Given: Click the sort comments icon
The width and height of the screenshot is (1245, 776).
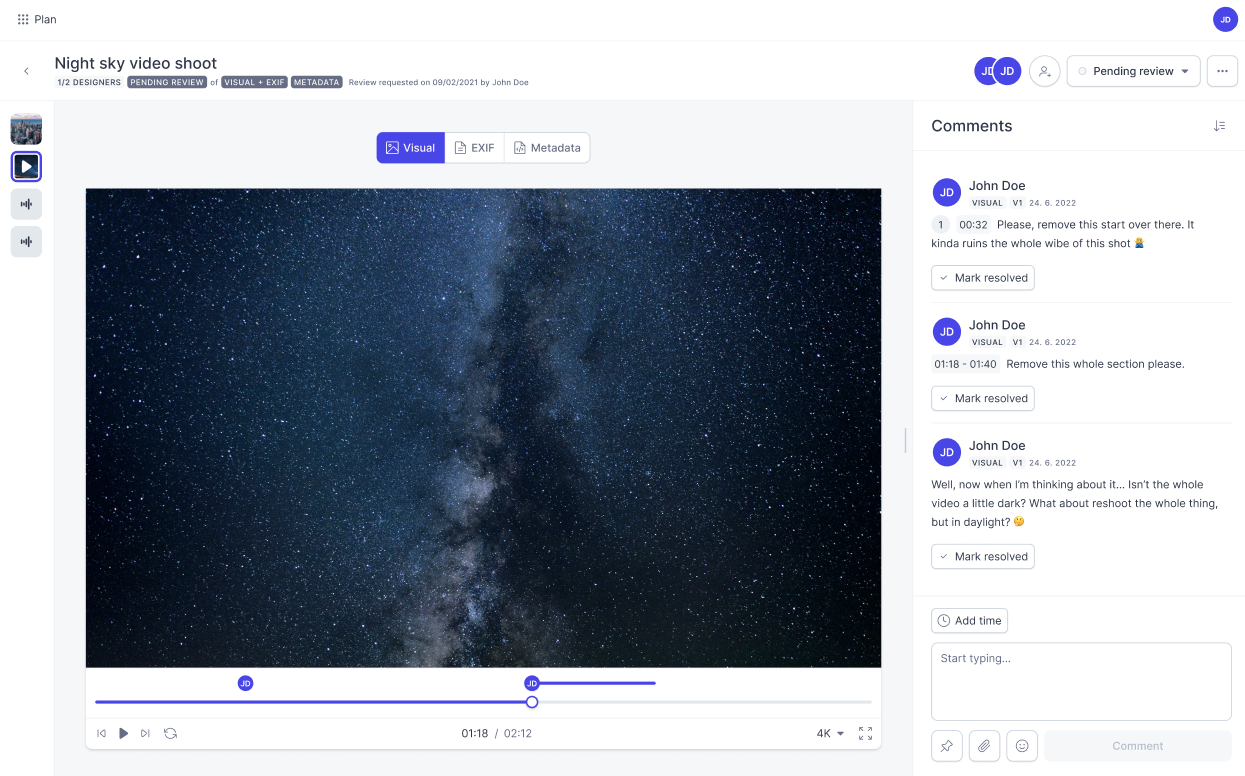Looking at the screenshot, I should [1219, 126].
